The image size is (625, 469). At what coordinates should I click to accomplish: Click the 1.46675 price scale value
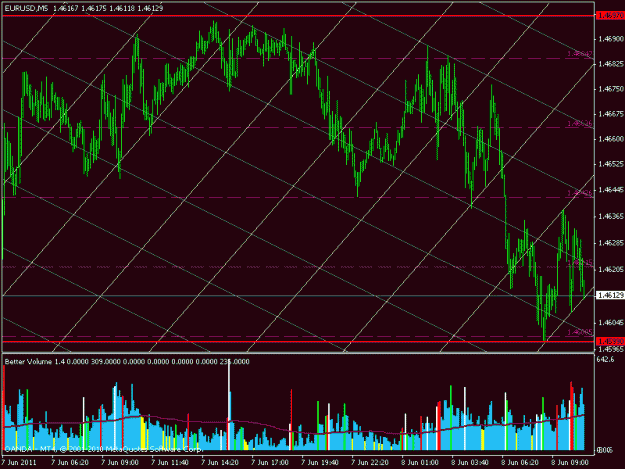pyautogui.click(x=611, y=114)
